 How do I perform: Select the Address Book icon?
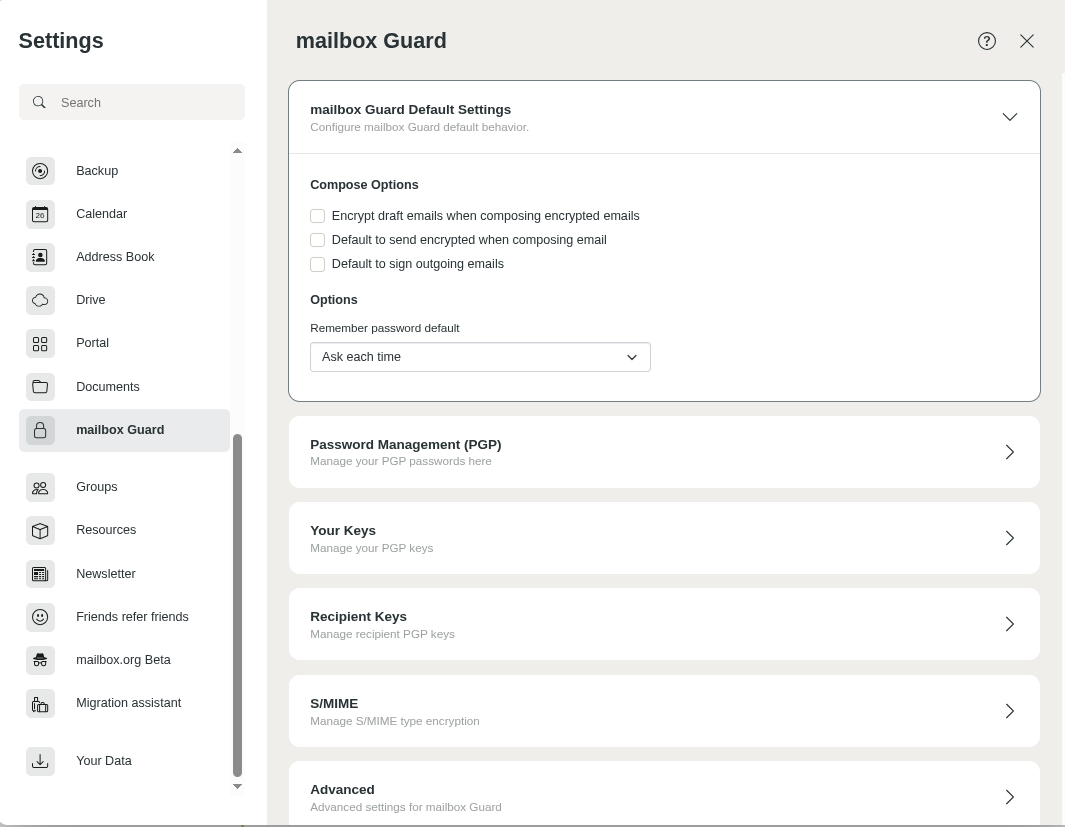[x=40, y=257]
